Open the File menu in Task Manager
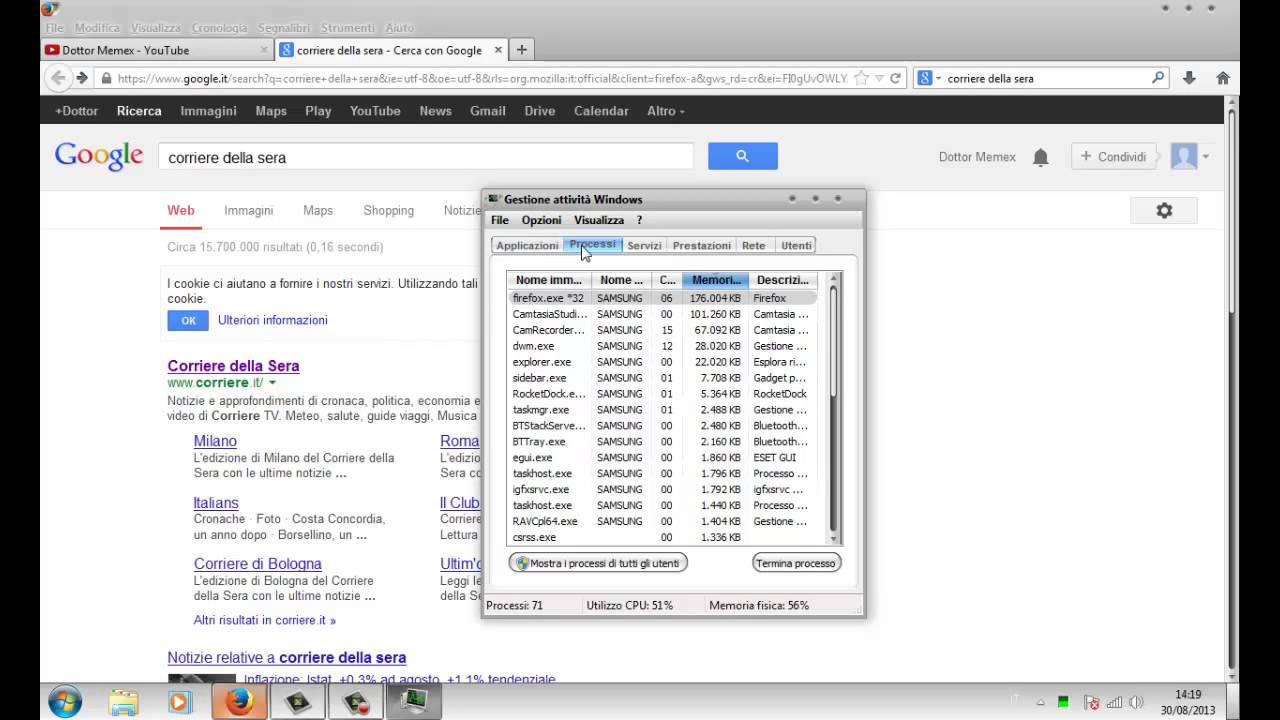This screenshot has width=1280, height=720. [x=500, y=220]
